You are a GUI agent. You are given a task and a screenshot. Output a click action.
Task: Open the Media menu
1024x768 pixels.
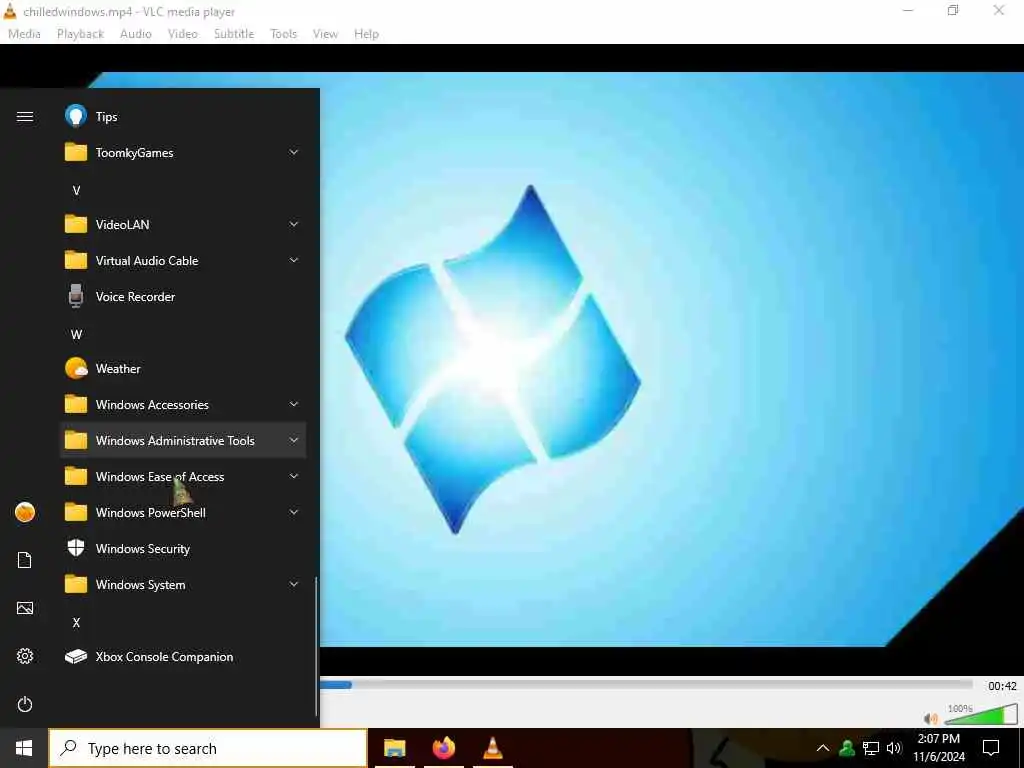[24, 34]
